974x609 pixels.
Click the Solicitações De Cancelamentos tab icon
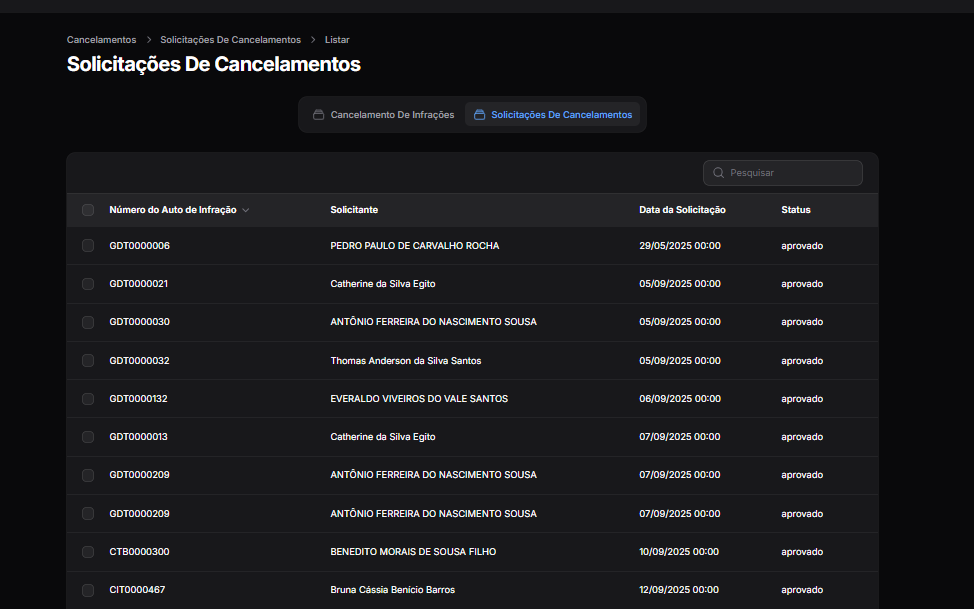click(x=479, y=115)
